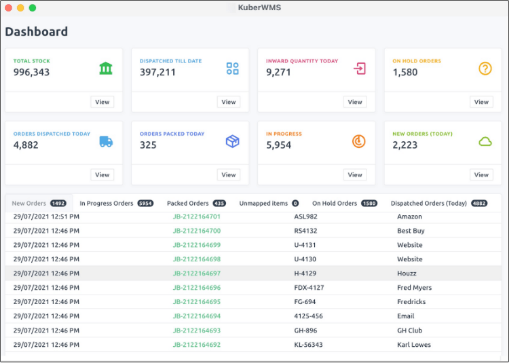Image resolution: width=509 pixels, height=363 pixels.
Task: Open order JB-2122164692
Action: (197, 345)
